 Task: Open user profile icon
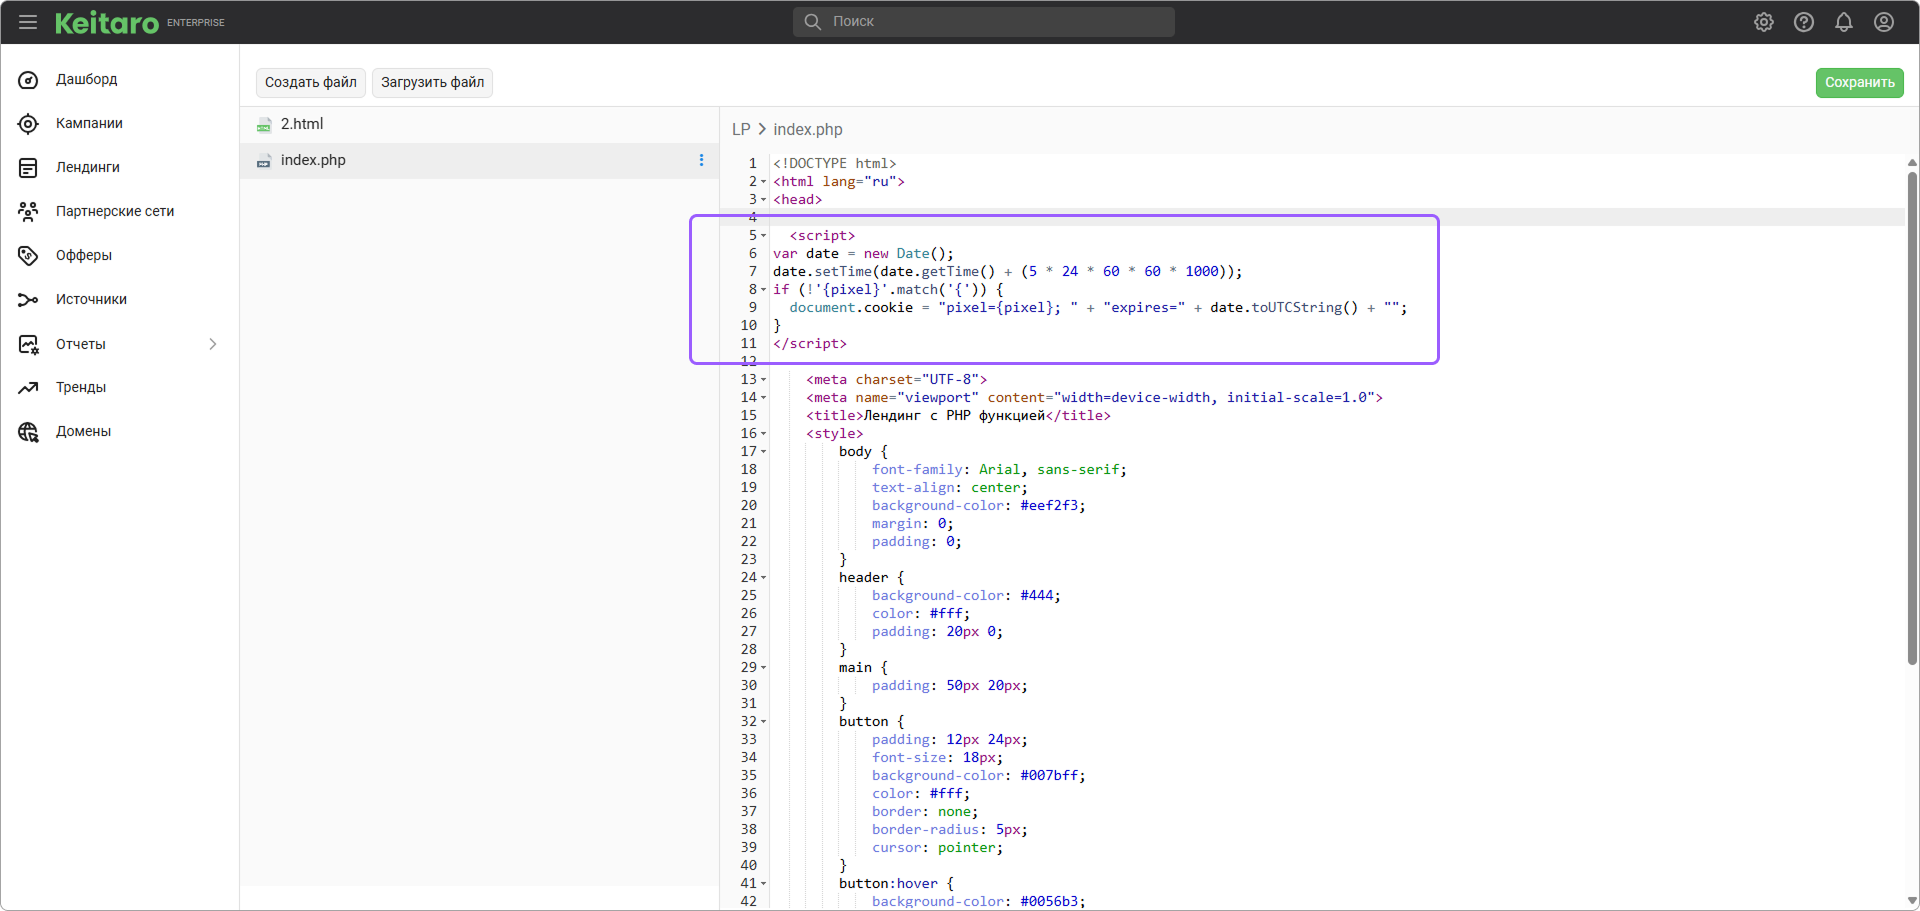tap(1884, 22)
